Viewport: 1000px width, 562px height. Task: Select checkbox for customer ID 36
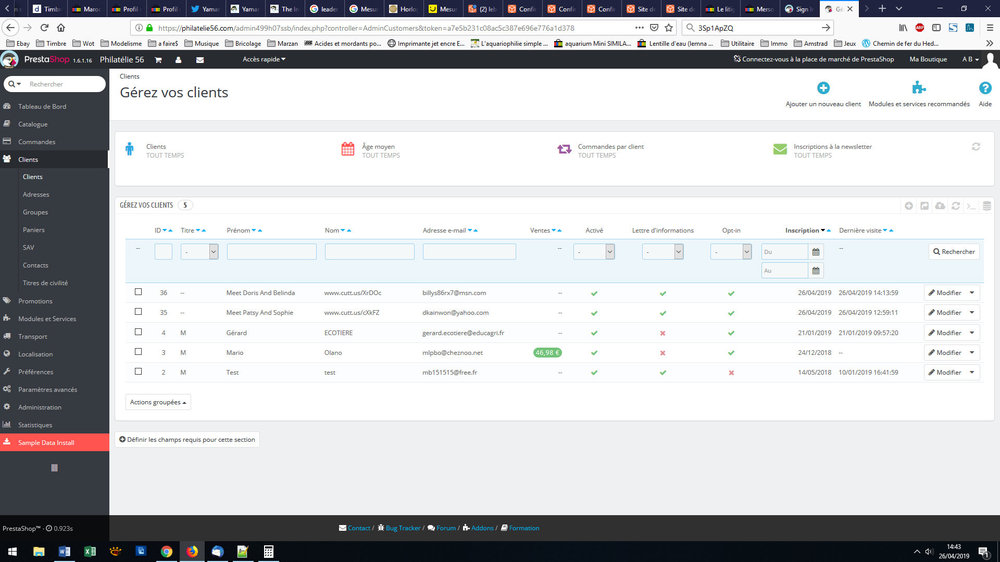coord(138,292)
